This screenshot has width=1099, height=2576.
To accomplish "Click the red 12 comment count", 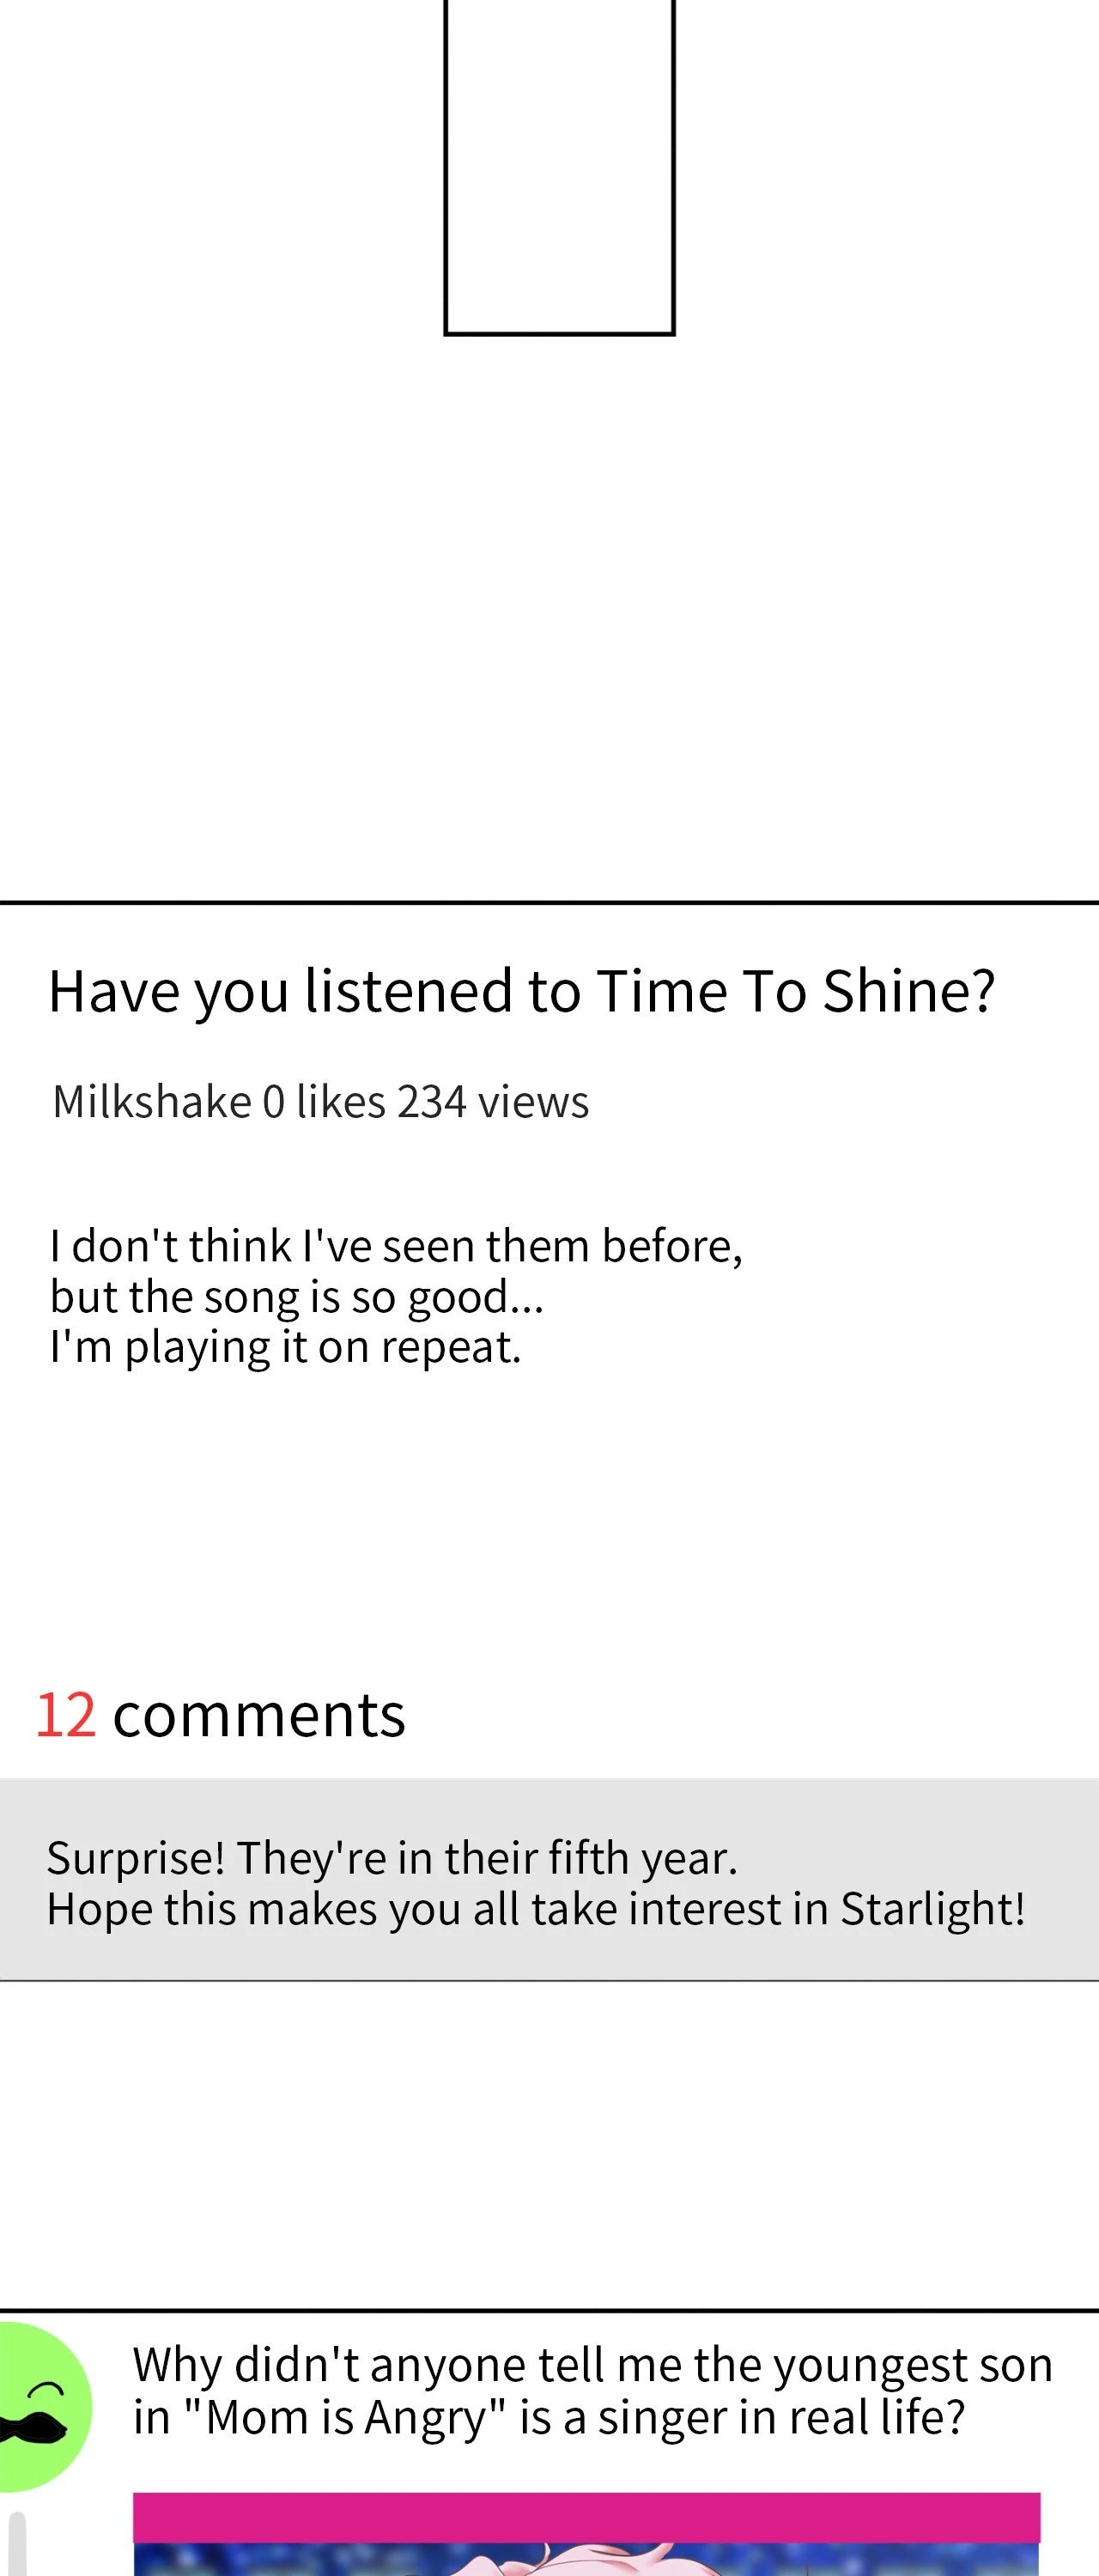I will pos(66,1716).
